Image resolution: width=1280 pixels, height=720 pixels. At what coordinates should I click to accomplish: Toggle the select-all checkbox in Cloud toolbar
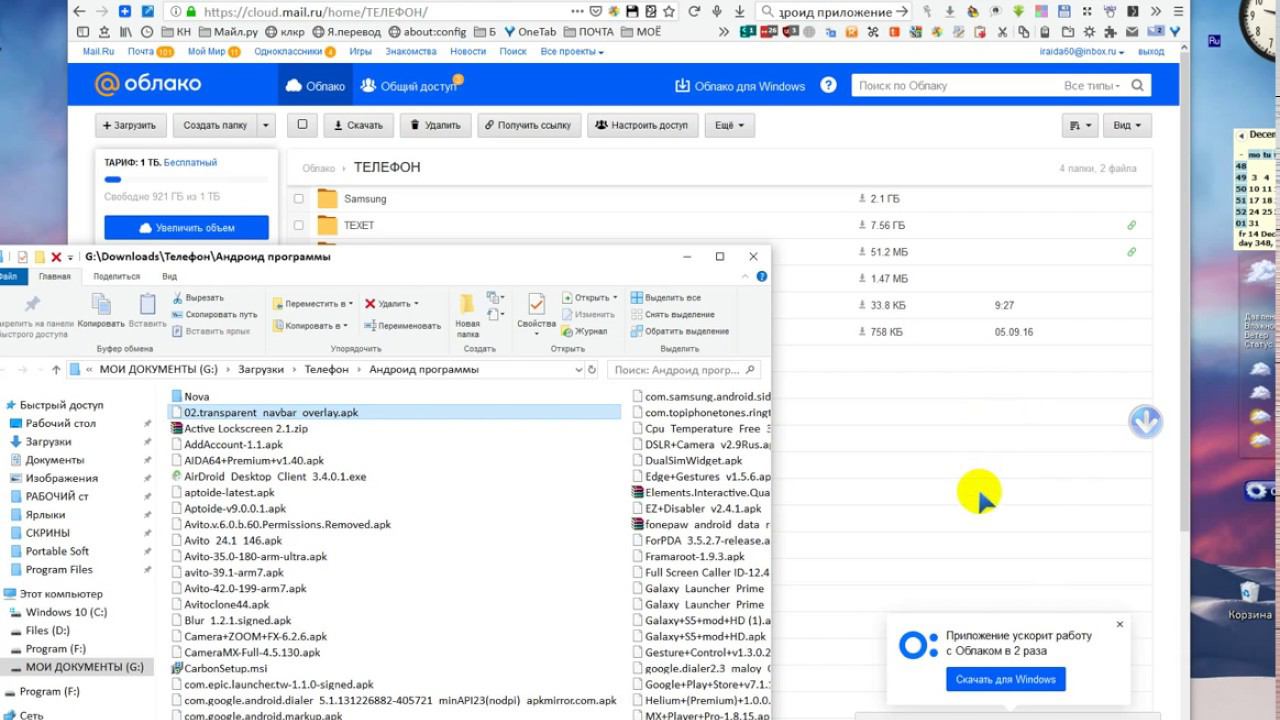[302, 125]
